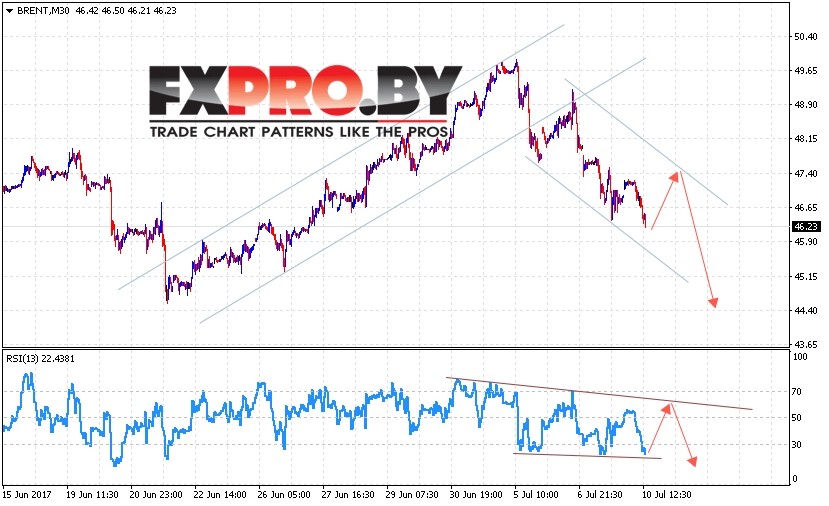
Task: Select the 19 Jun 11:30 time label
Action: (92, 494)
